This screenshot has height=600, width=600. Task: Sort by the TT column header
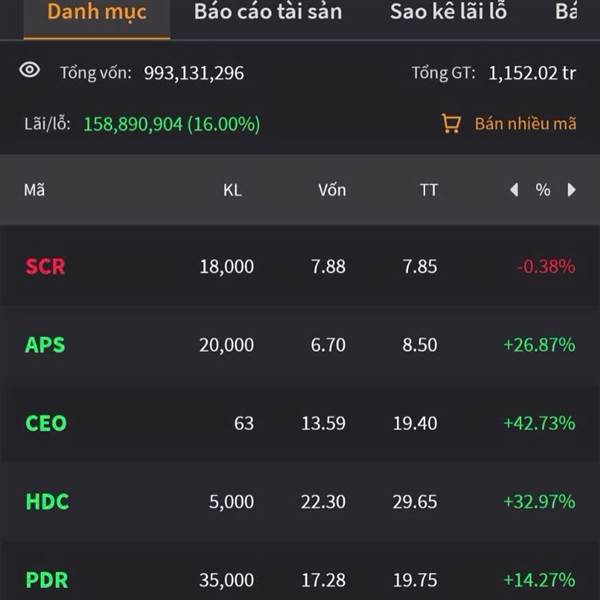429,190
